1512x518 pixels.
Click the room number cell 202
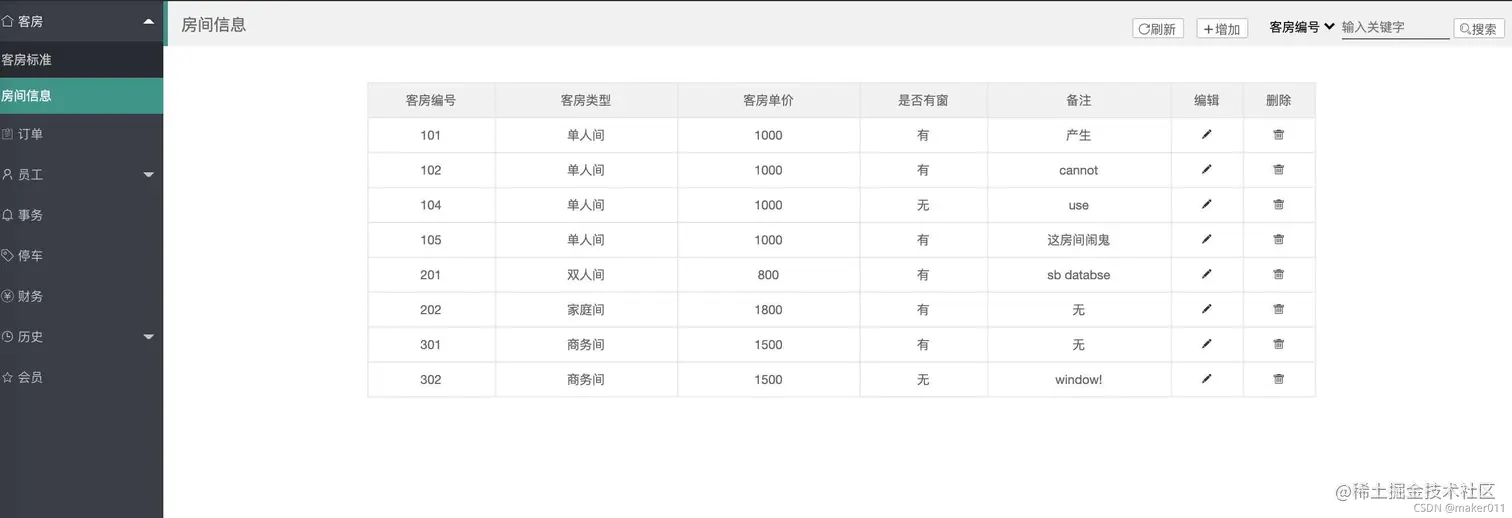[x=431, y=310]
